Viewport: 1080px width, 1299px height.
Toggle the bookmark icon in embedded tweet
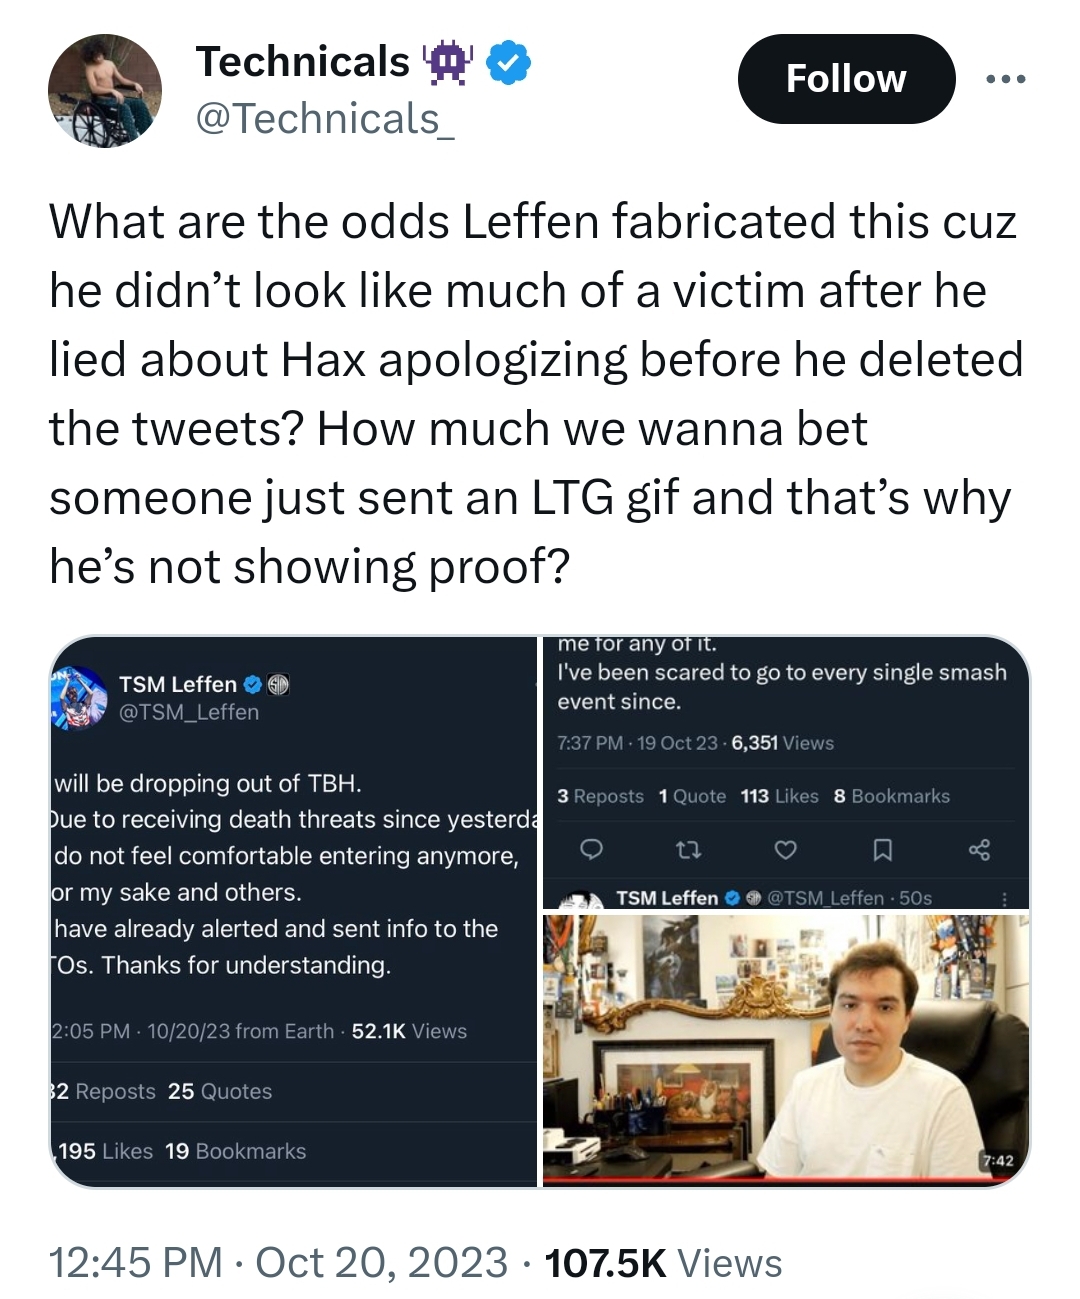[882, 850]
